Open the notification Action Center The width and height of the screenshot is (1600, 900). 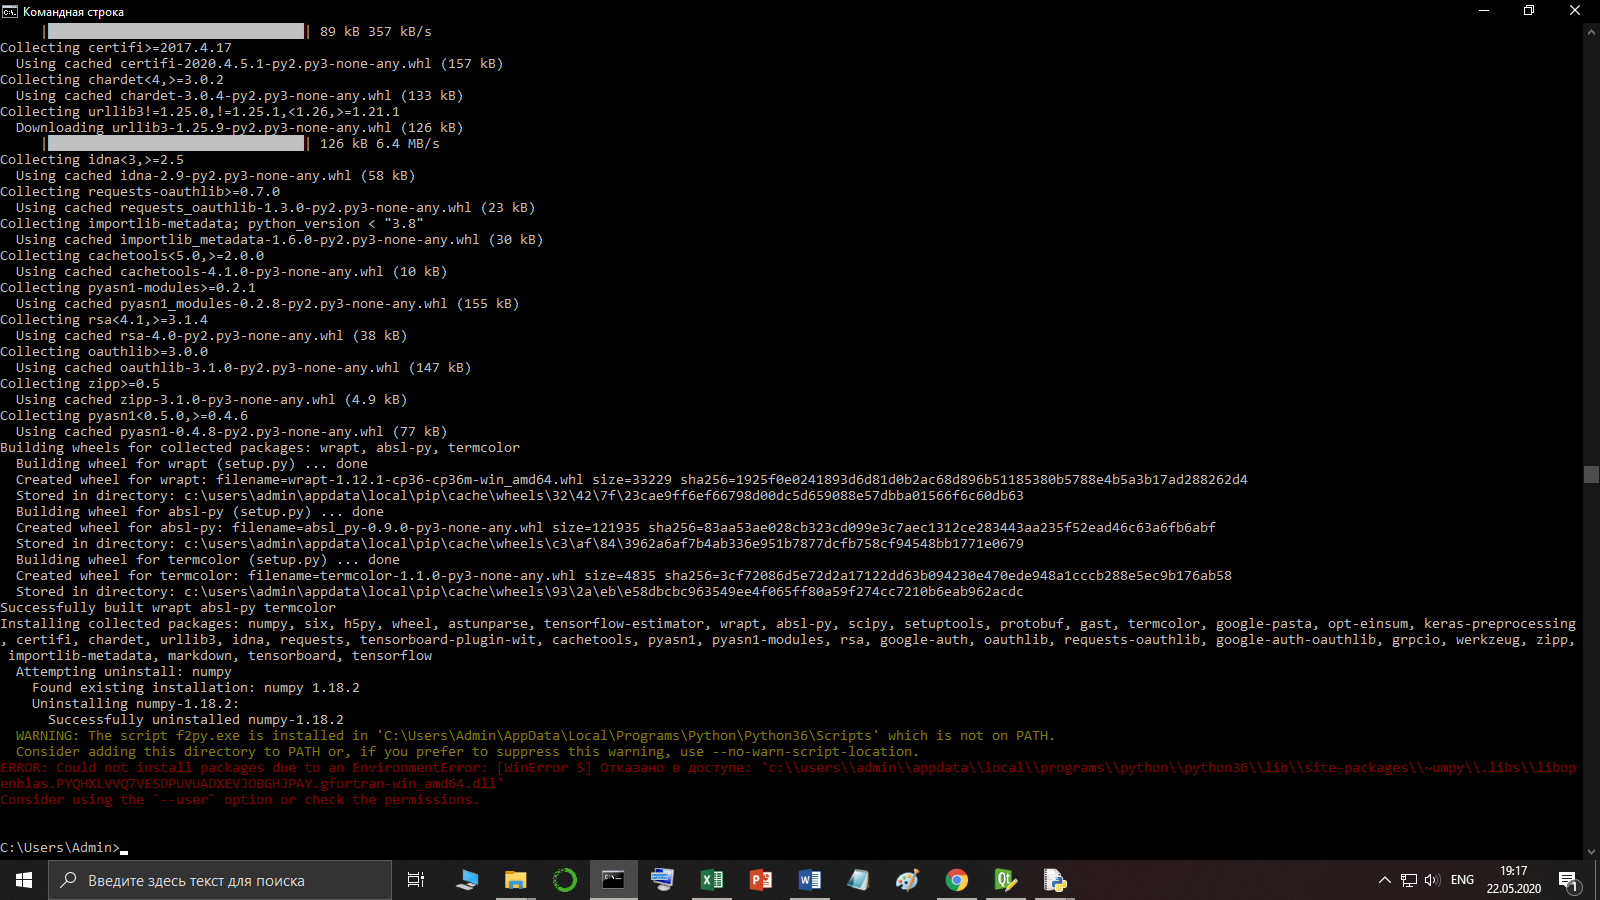[1568, 880]
